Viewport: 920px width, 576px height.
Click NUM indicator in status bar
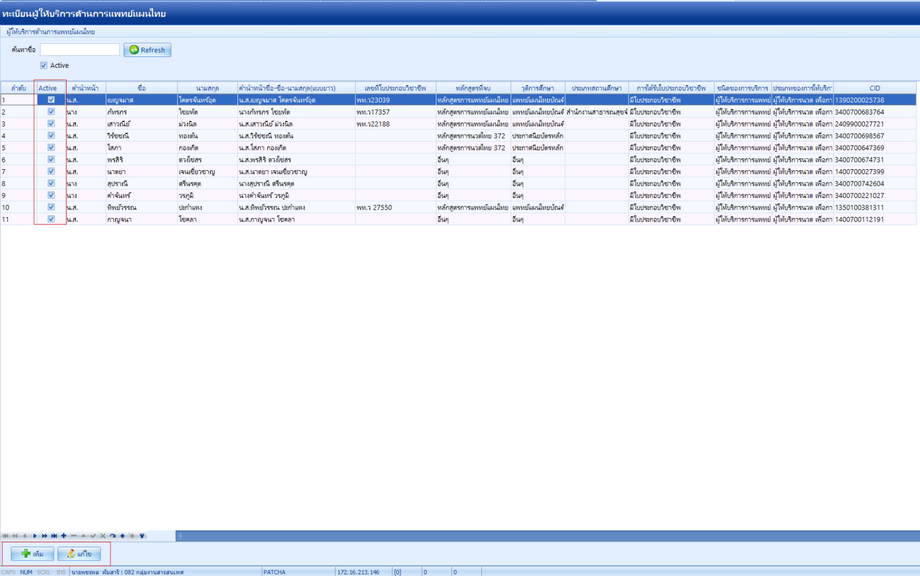[x=26, y=572]
